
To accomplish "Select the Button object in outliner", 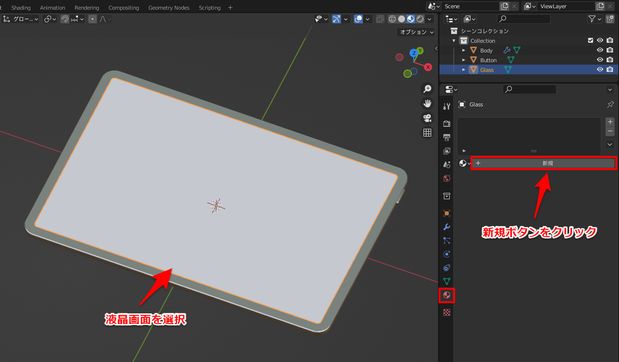I will 488,60.
